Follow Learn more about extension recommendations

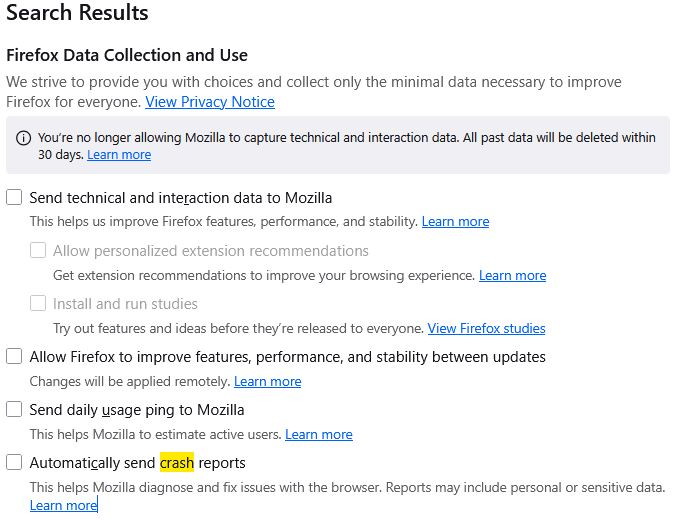(x=512, y=275)
